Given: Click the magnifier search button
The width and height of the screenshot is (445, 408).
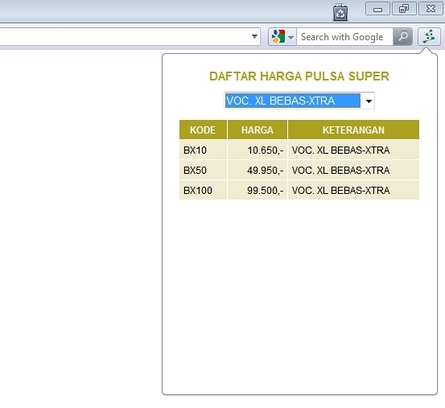Looking at the screenshot, I should [x=403, y=36].
